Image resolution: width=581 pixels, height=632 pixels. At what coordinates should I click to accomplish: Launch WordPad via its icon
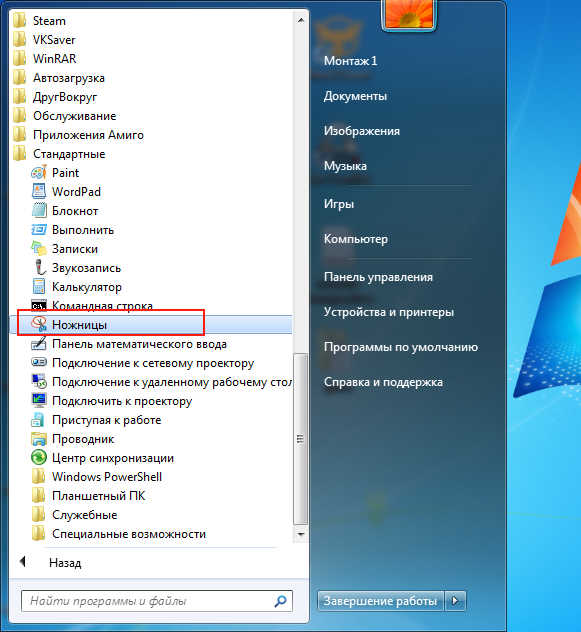(39, 191)
